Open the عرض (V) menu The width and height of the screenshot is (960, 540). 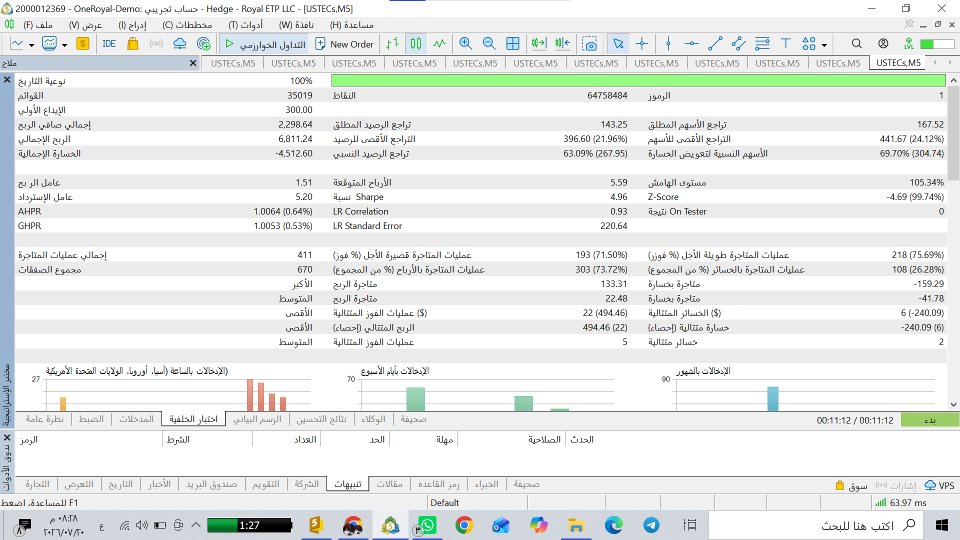pyautogui.click(x=85, y=25)
